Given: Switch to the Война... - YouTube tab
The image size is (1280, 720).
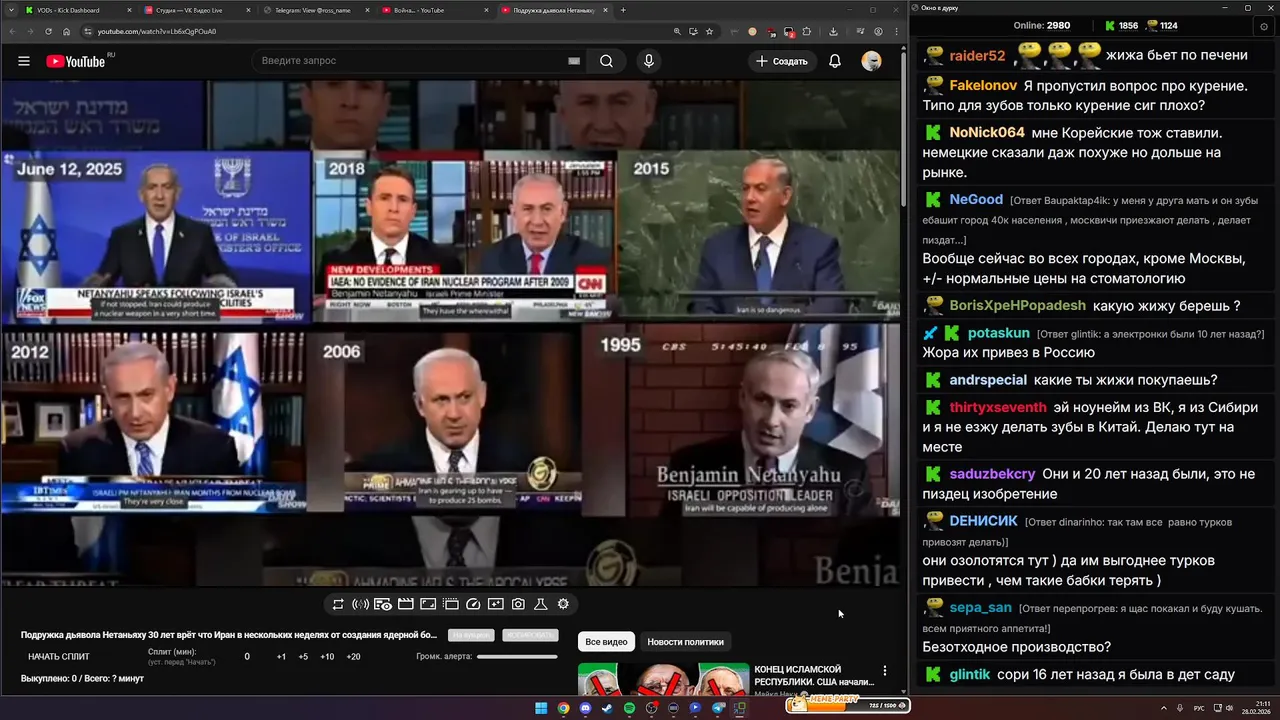Looking at the screenshot, I should click(434, 10).
